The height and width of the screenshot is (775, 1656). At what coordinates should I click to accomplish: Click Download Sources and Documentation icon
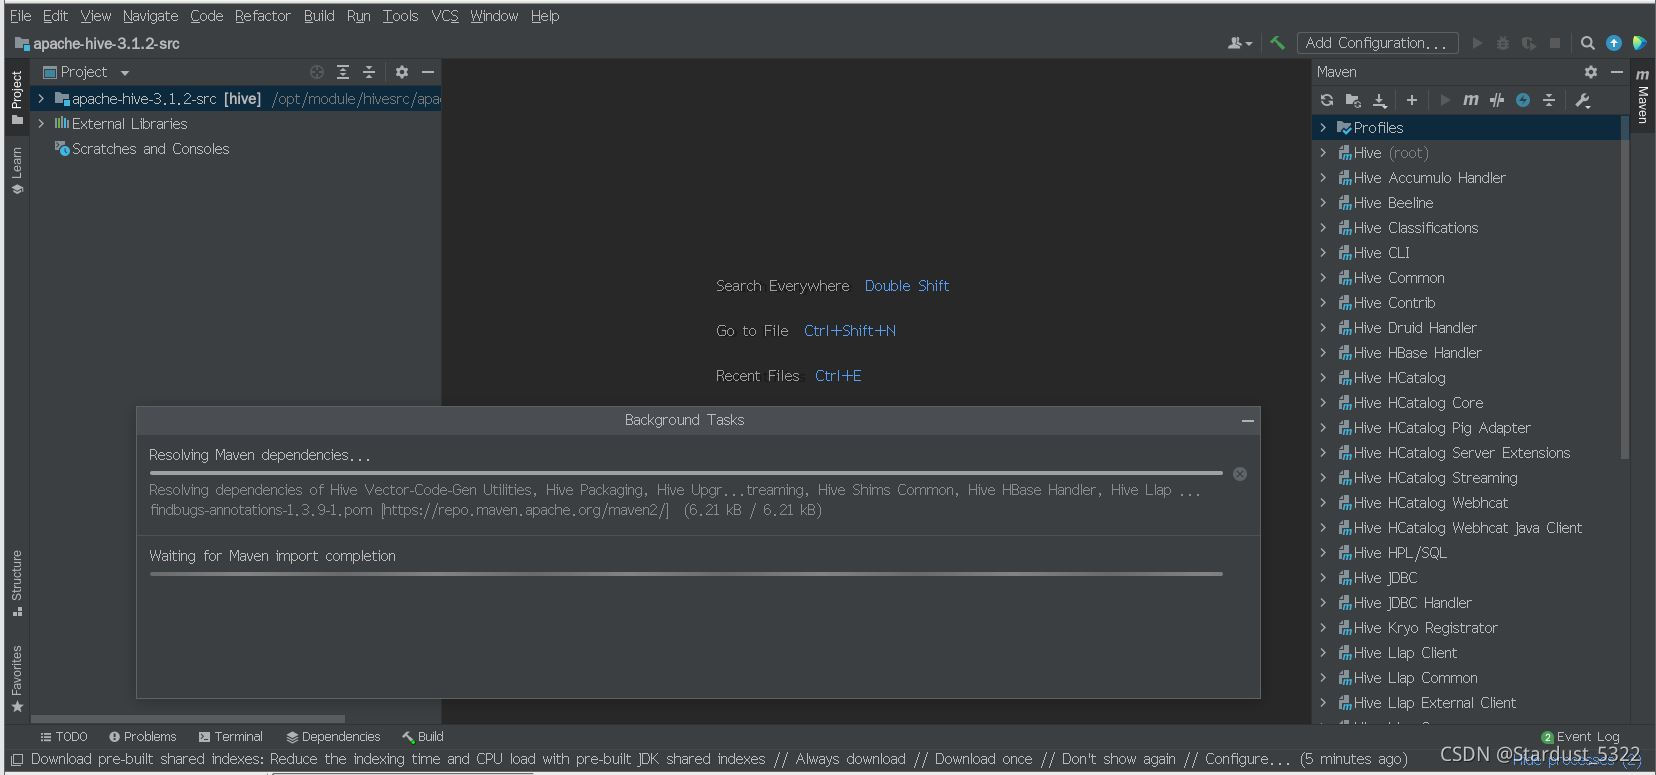coord(1380,100)
